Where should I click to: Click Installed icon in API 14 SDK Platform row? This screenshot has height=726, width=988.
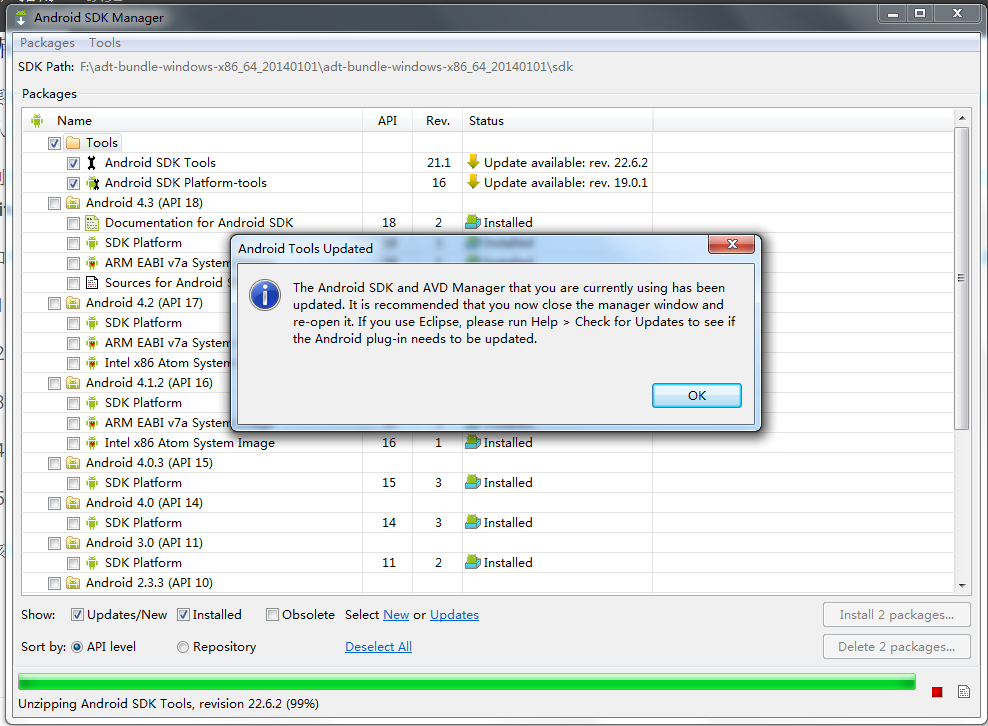[x=473, y=522]
